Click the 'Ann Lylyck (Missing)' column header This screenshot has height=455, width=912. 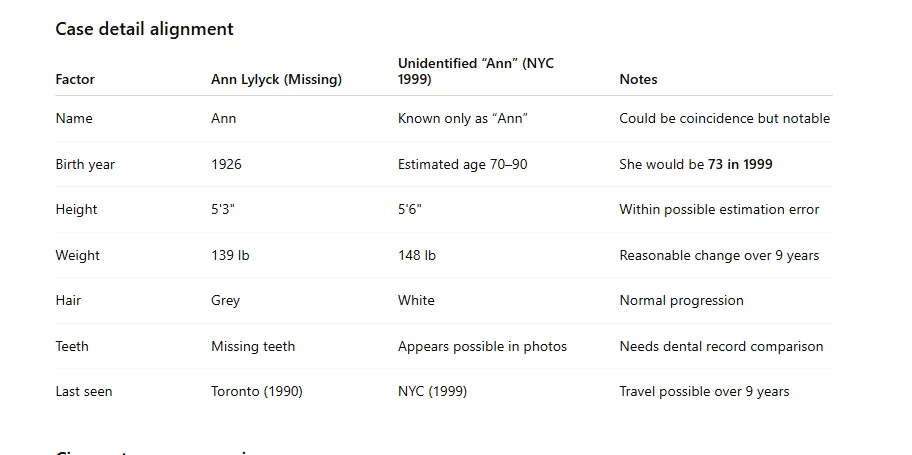pos(276,80)
